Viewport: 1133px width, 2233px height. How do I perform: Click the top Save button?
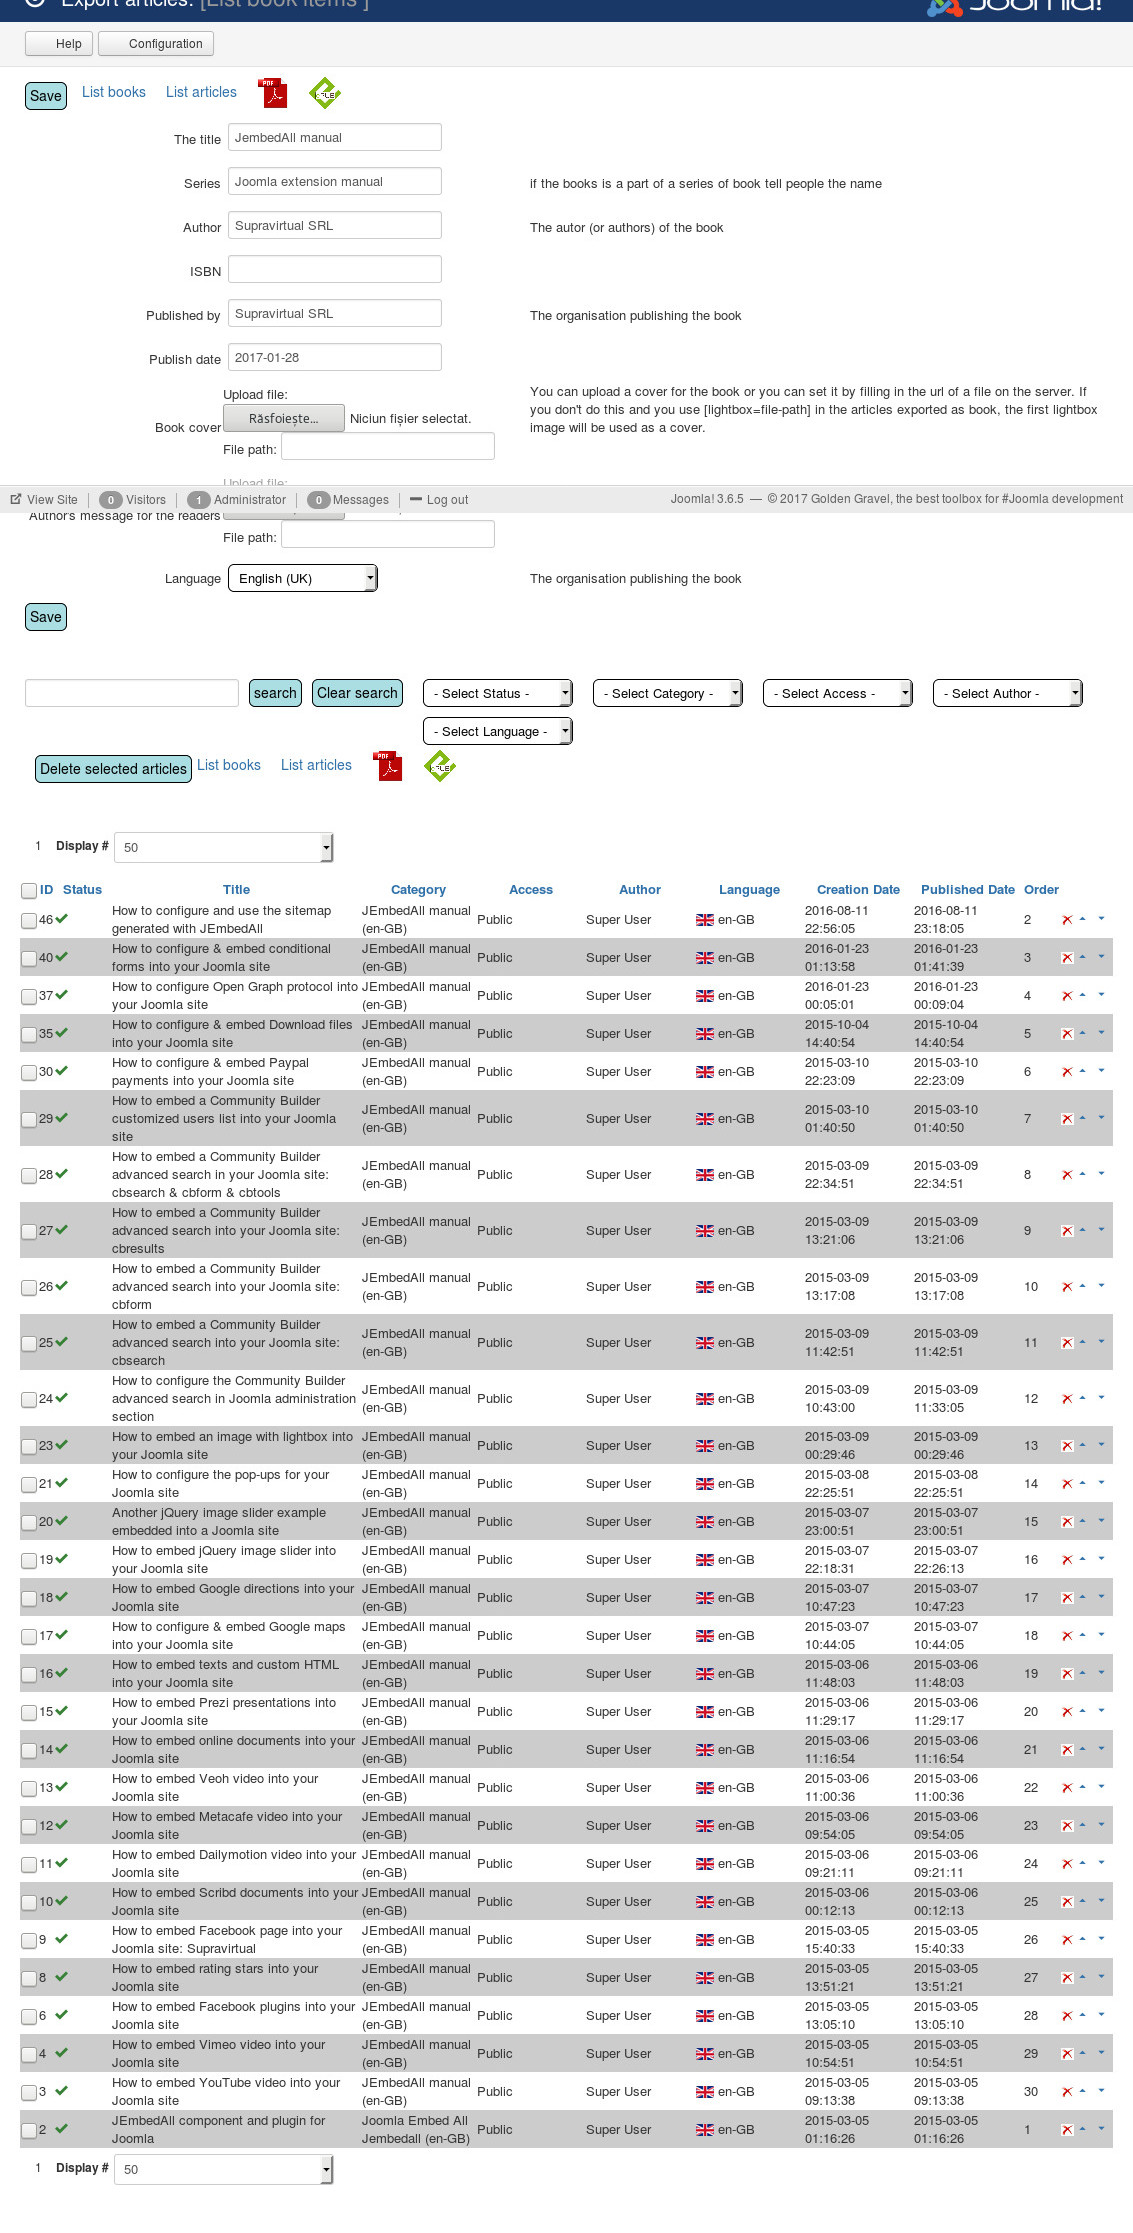click(46, 96)
